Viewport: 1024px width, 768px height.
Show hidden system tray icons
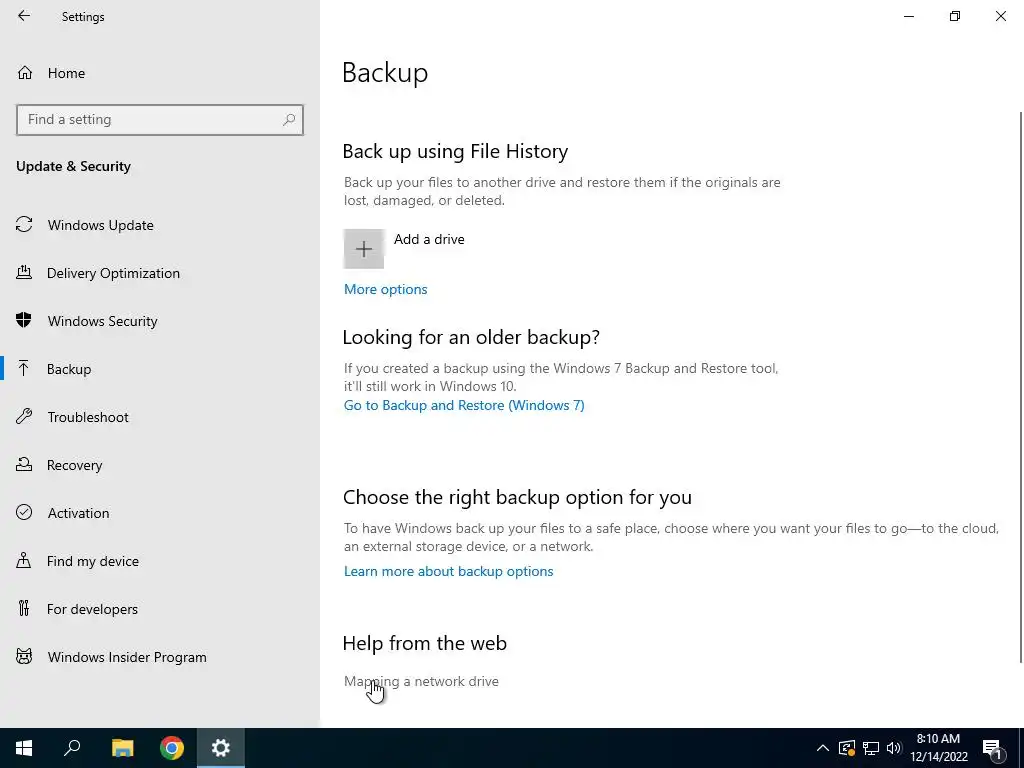pyautogui.click(x=823, y=748)
